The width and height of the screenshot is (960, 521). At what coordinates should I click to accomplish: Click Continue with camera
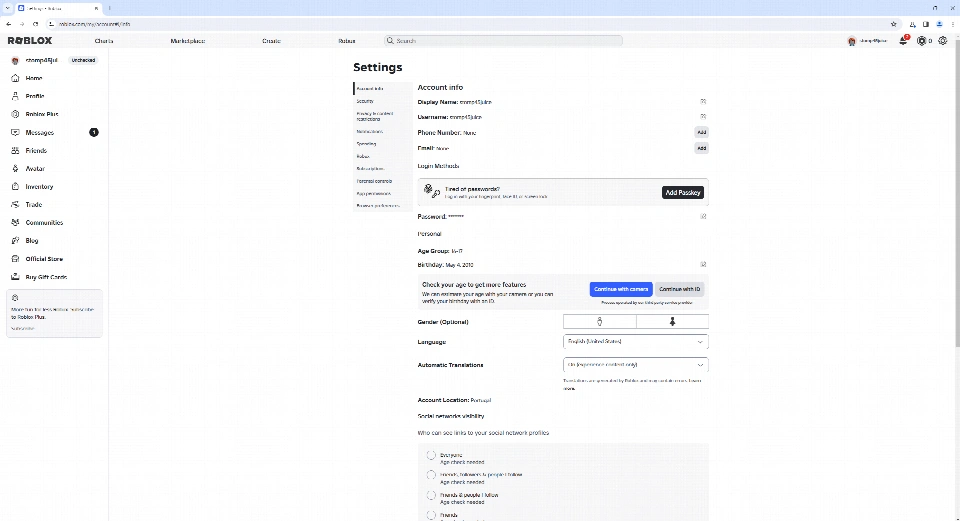[621, 289]
